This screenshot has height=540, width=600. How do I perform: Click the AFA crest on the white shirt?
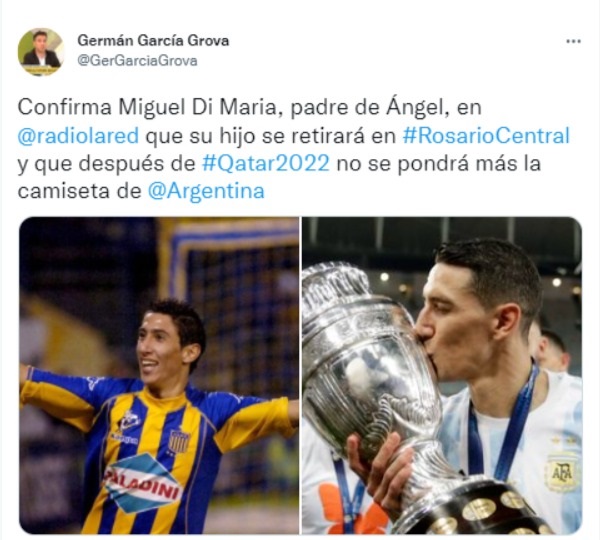click(x=562, y=473)
